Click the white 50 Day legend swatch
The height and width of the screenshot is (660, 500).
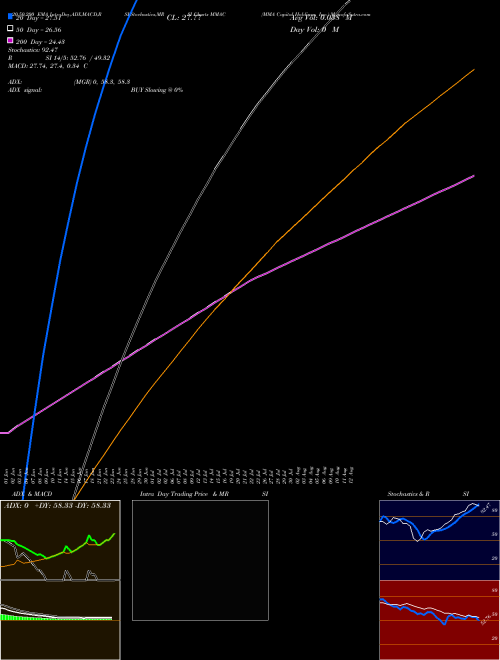[x=10, y=28]
